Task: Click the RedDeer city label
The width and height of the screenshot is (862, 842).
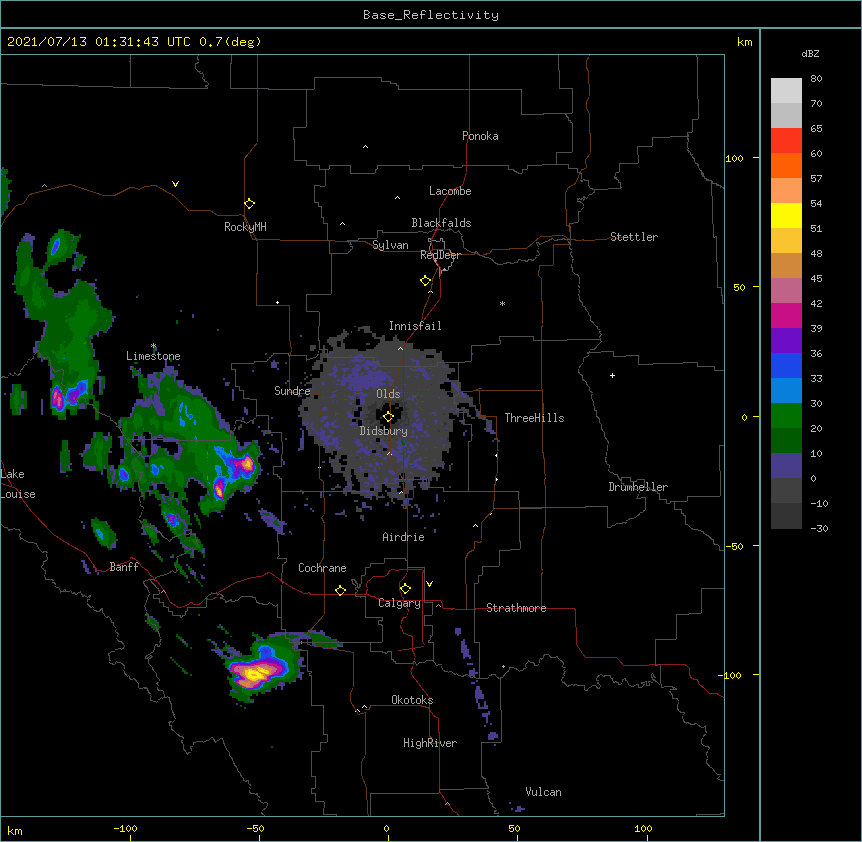Action: coord(440,255)
